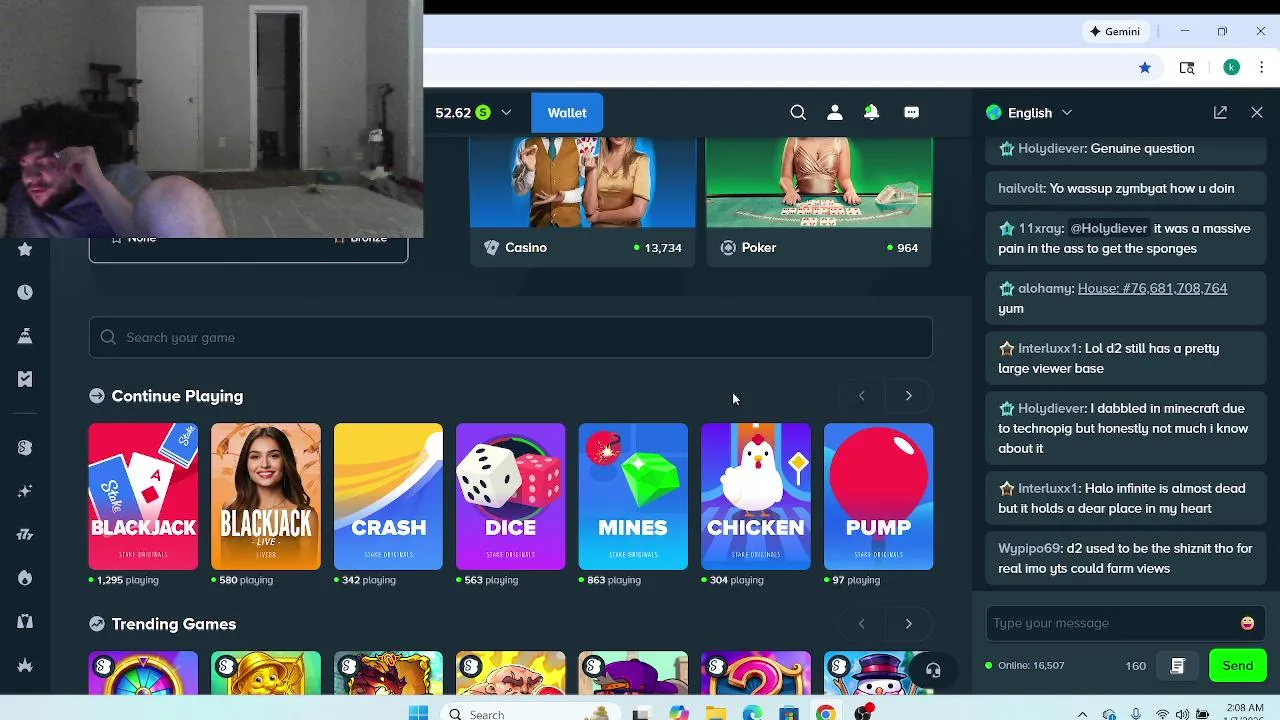1280x720 pixels.
Task: Previous arrow for Continue Playing carousel
Action: click(x=861, y=396)
